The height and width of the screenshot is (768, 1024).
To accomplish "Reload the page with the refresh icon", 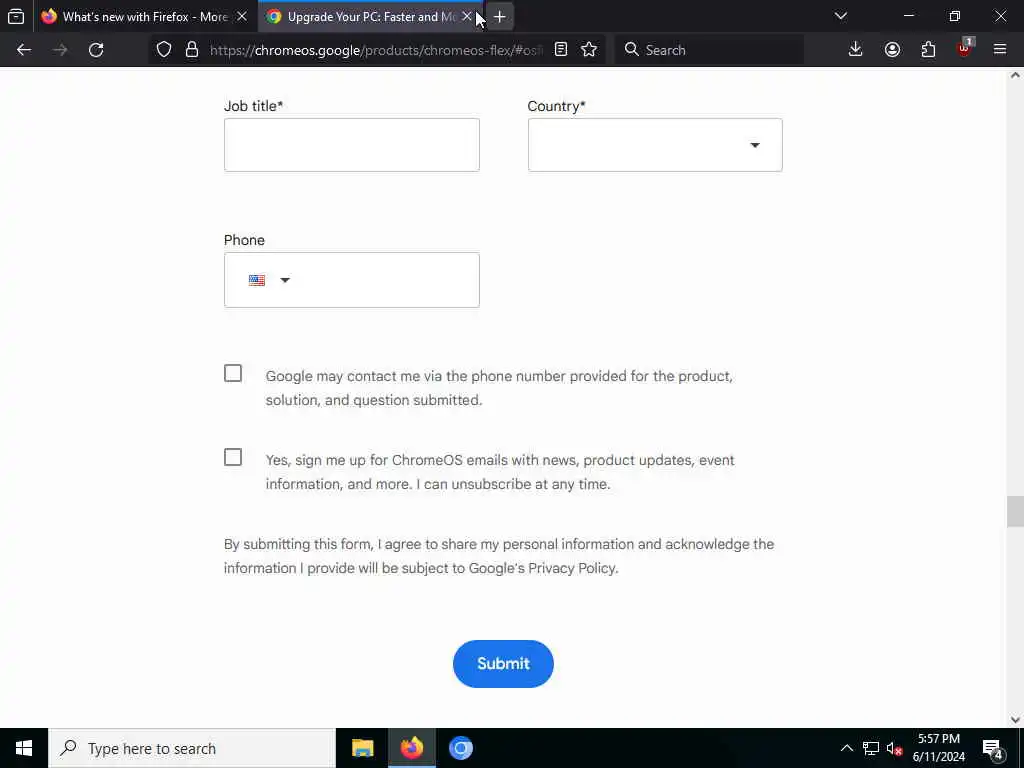I will tap(96, 50).
